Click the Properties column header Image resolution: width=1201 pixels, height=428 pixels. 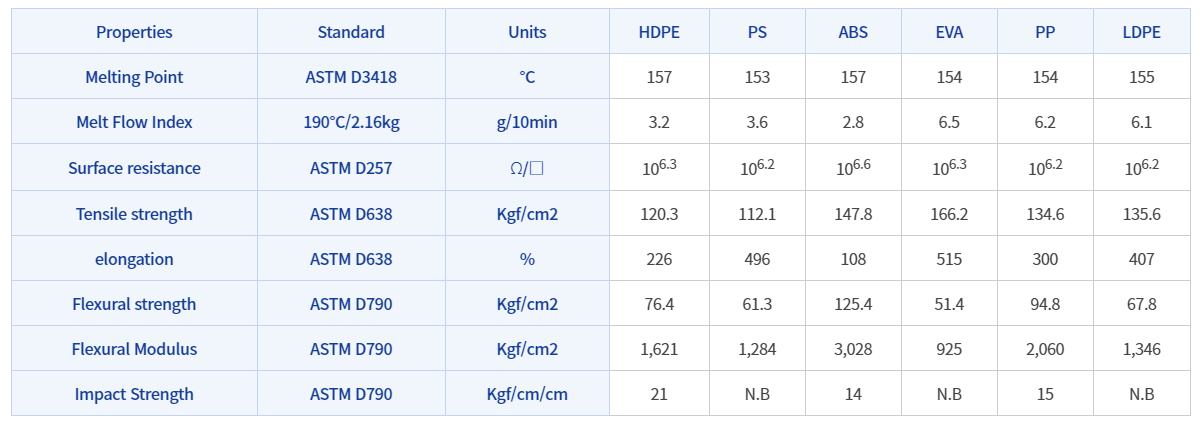(134, 32)
